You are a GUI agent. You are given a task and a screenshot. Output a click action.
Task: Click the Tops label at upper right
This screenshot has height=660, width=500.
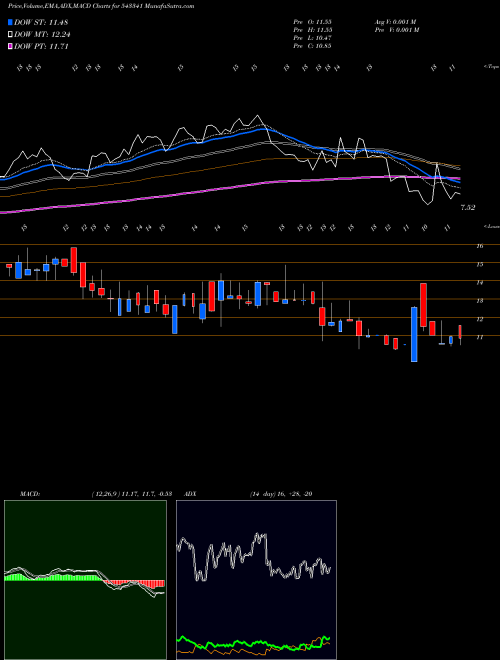pos(492,67)
